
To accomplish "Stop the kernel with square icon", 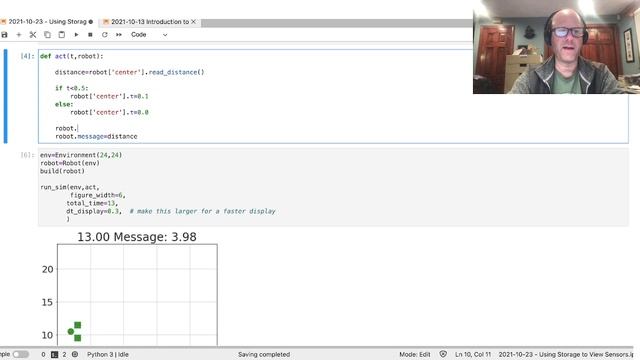I will 90,35.
